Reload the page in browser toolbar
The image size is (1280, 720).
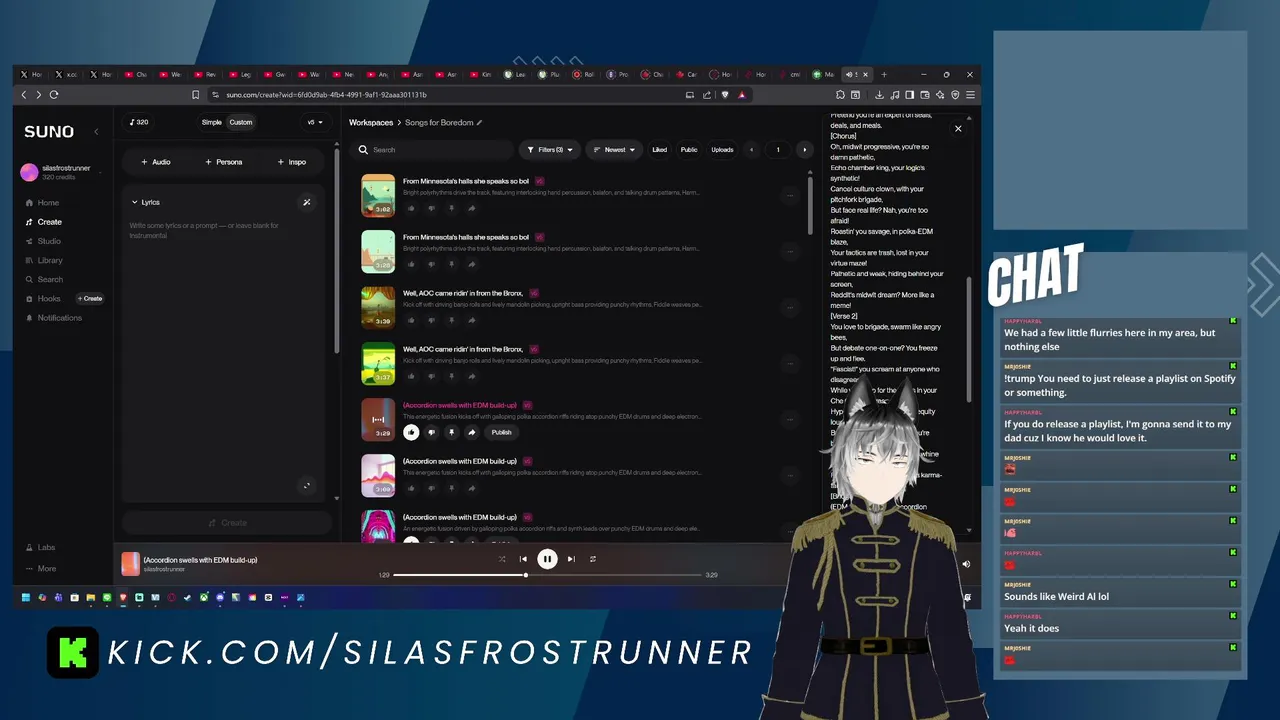pos(54,95)
